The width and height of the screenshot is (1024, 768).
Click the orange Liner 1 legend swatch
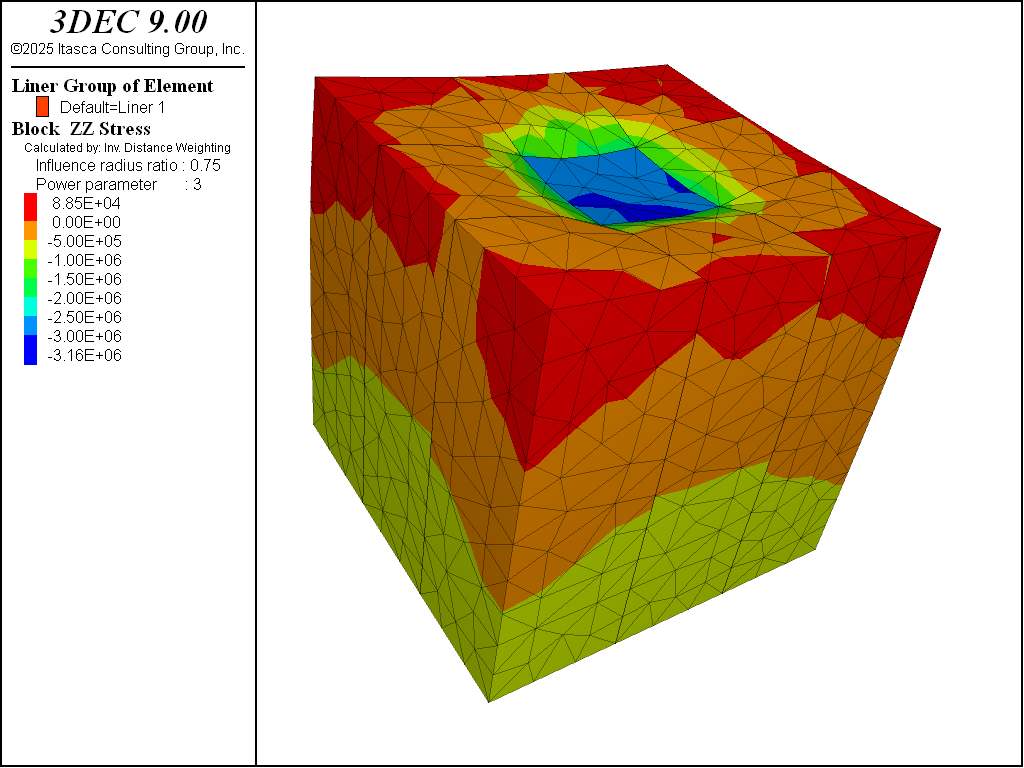(42, 106)
